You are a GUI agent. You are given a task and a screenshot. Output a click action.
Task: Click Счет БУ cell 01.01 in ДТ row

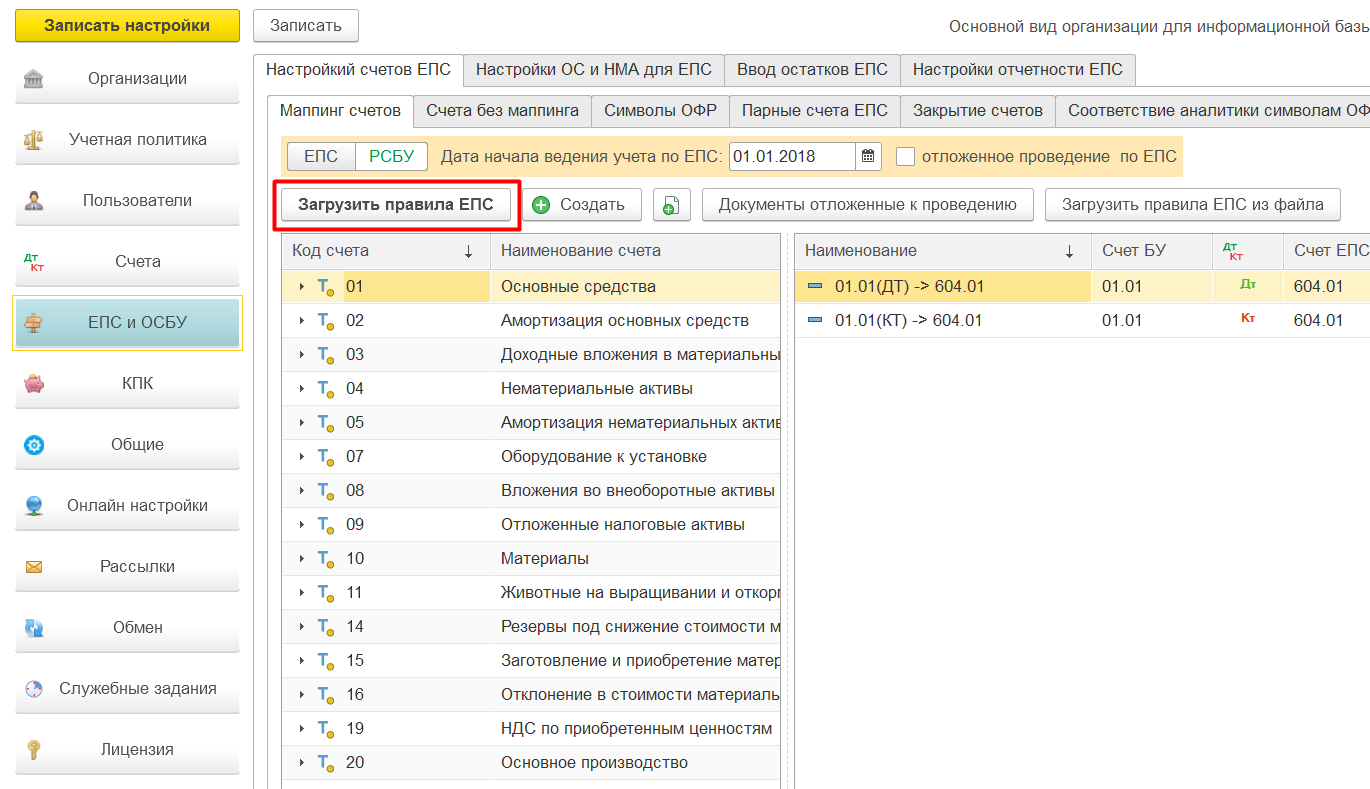click(x=1151, y=287)
